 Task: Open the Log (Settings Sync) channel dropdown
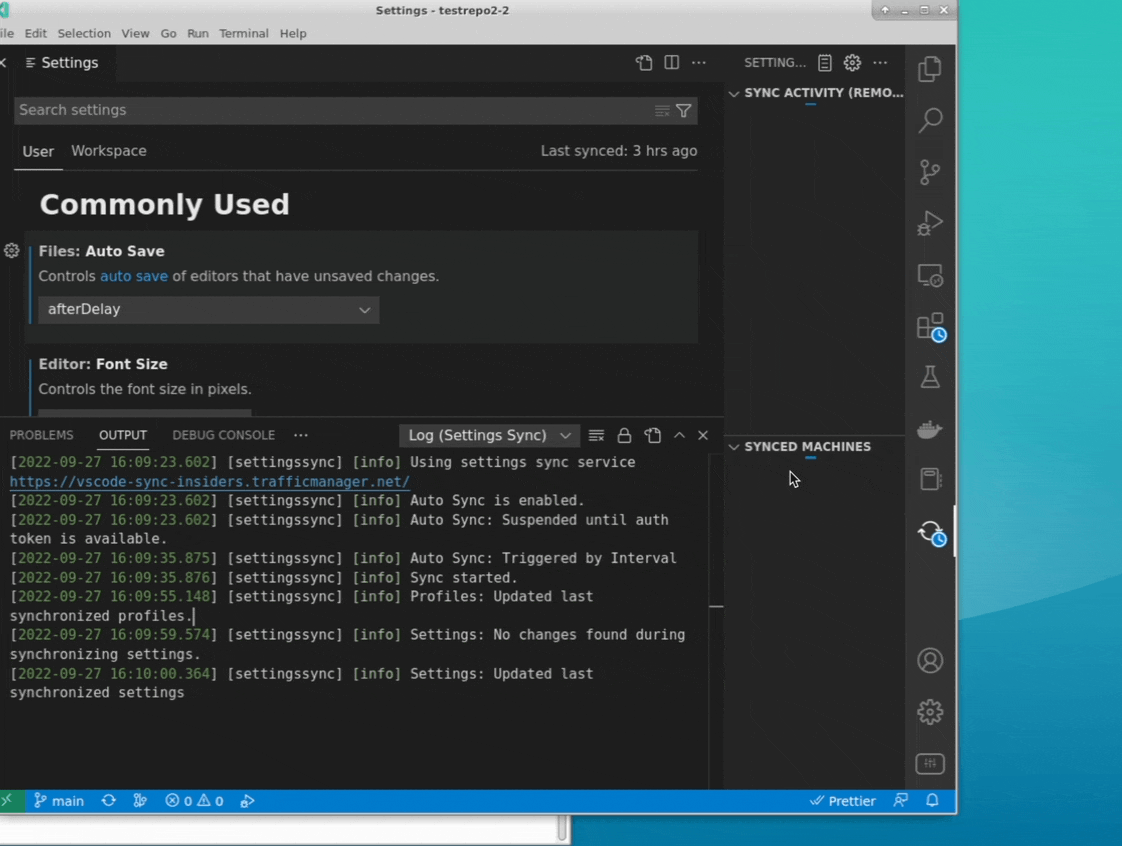488,435
